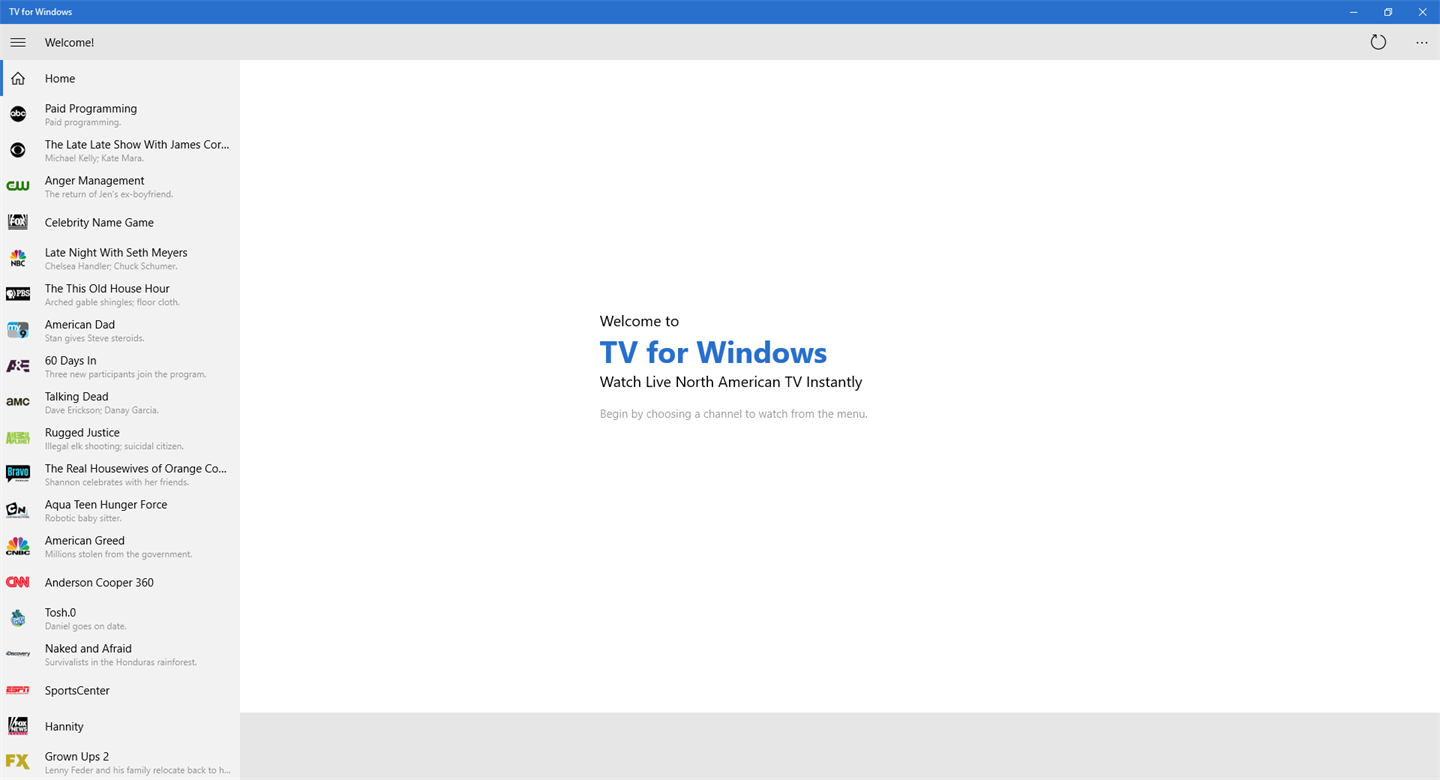Click the CBS eye channel icon
This screenshot has height=780, width=1440.
point(18,150)
